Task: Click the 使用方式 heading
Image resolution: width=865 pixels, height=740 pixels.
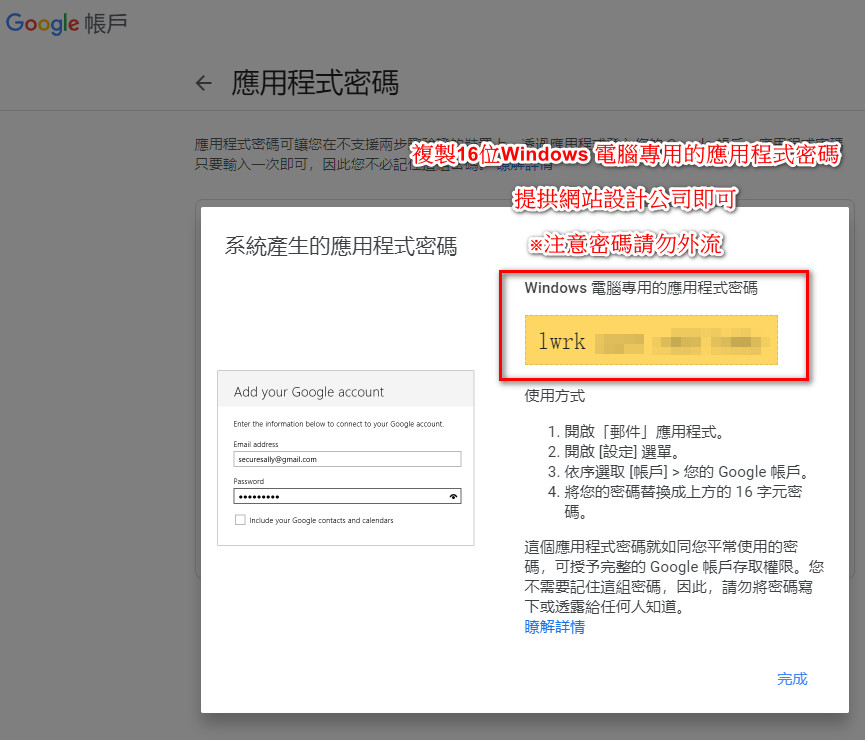Action: pyautogui.click(x=554, y=396)
